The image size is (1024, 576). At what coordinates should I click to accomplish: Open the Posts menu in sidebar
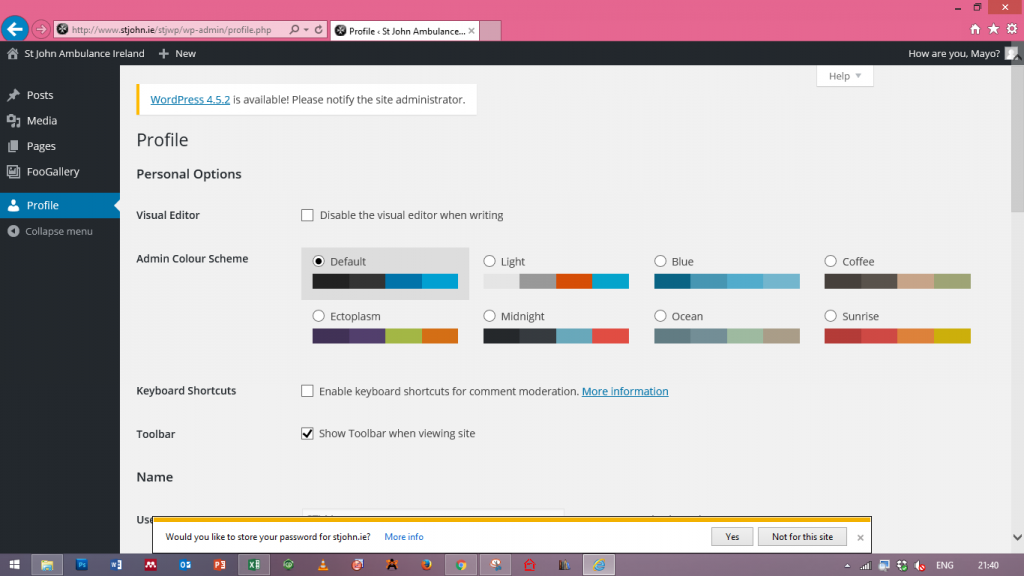pyautogui.click(x=40, y=95)
